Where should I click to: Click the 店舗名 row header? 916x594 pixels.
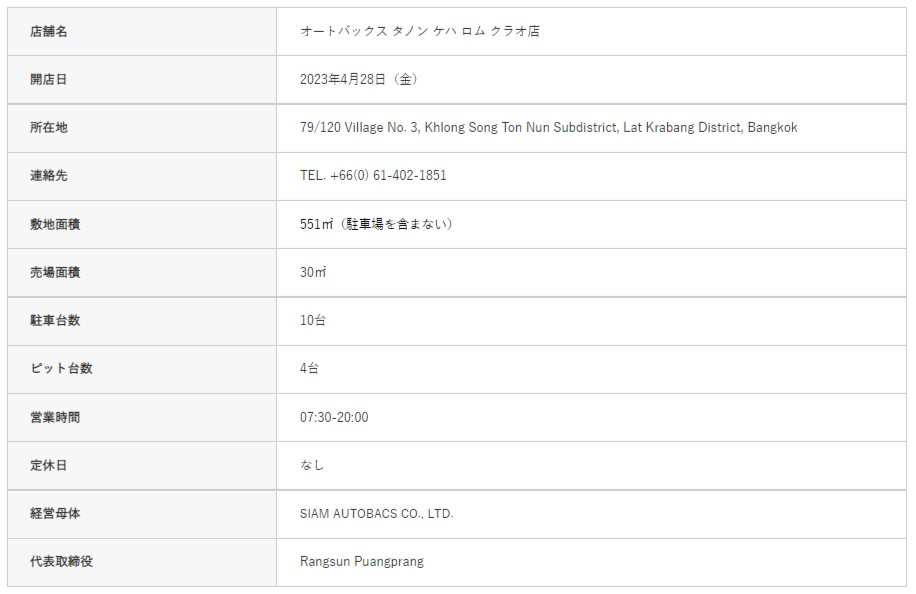[x=49, y=31]
